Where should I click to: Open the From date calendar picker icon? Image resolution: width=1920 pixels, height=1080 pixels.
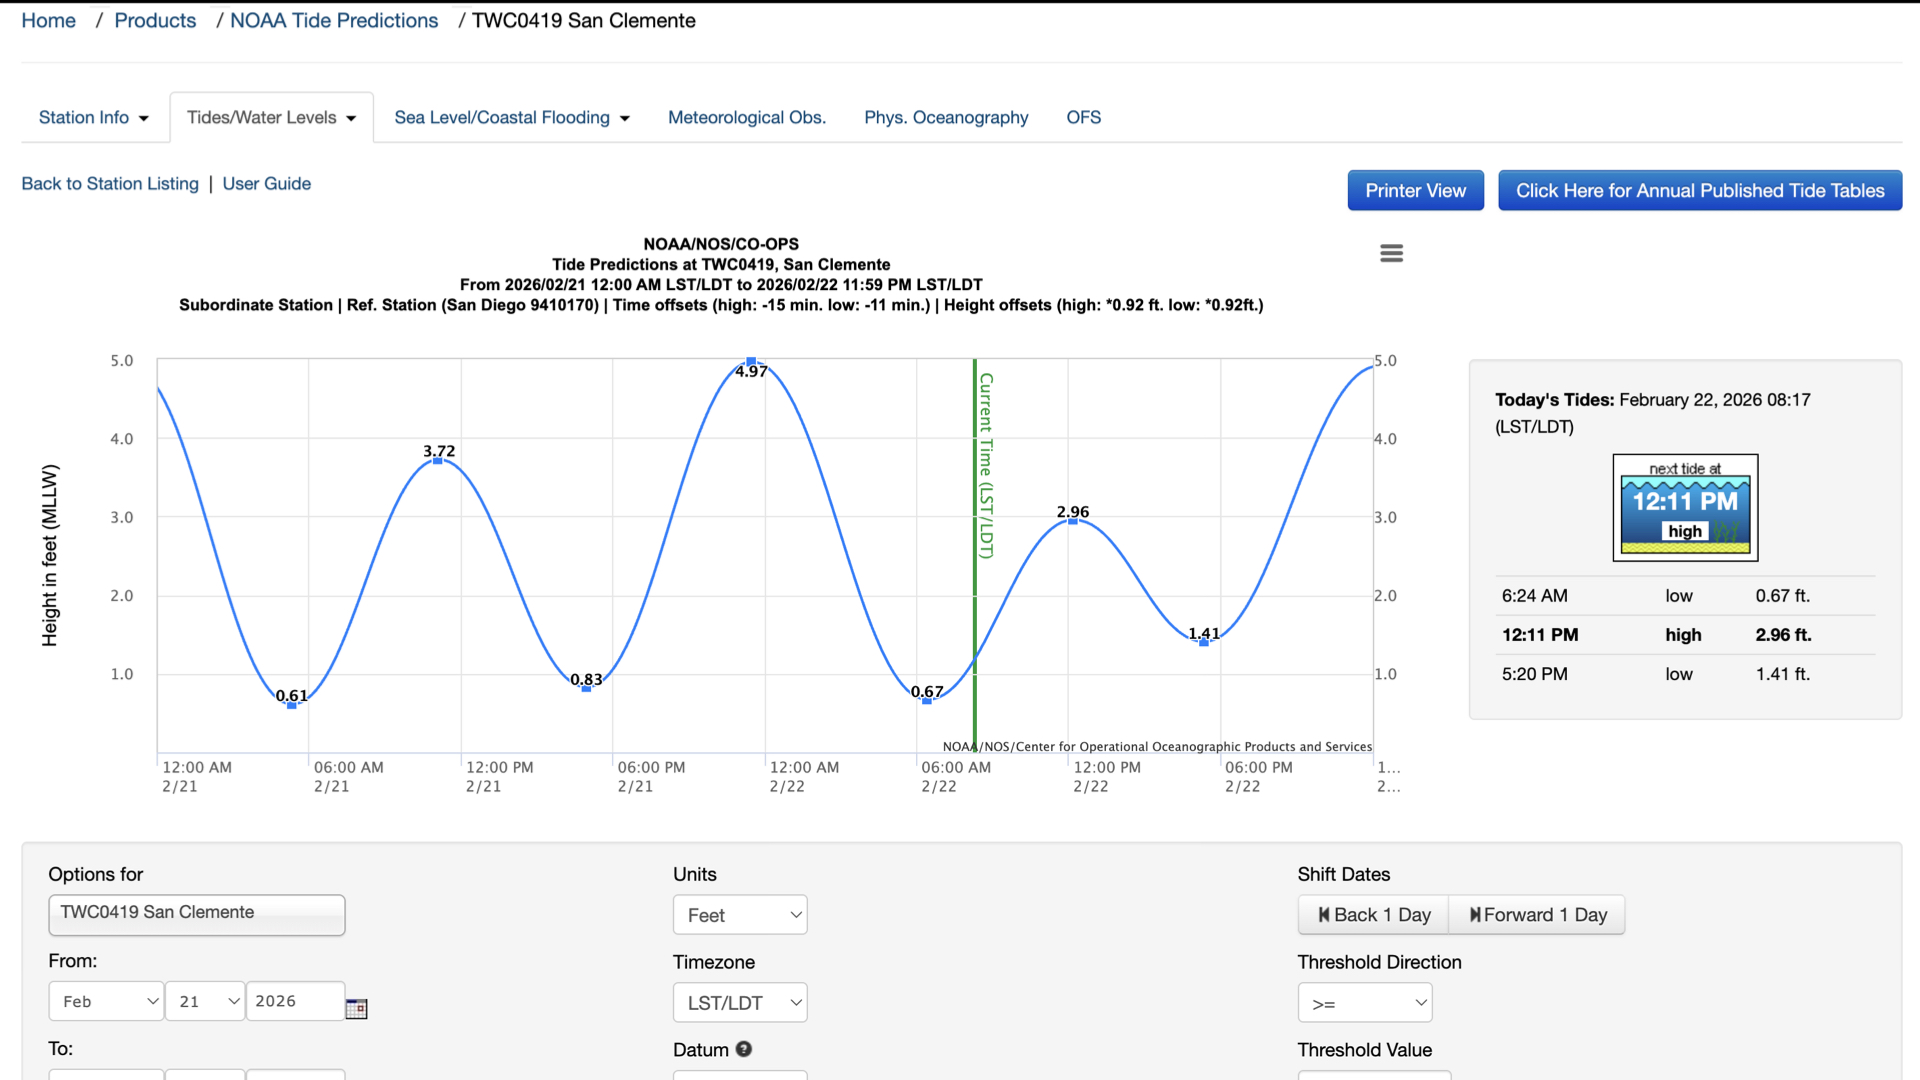[356, 1008]
